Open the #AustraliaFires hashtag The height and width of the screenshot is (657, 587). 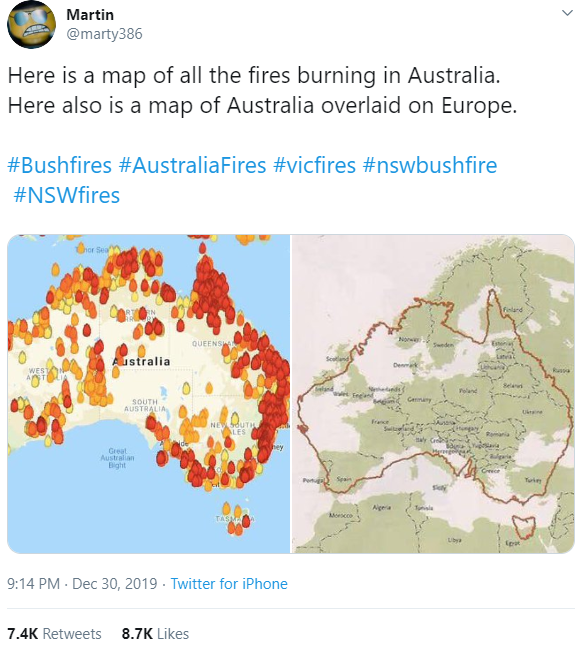192,165
